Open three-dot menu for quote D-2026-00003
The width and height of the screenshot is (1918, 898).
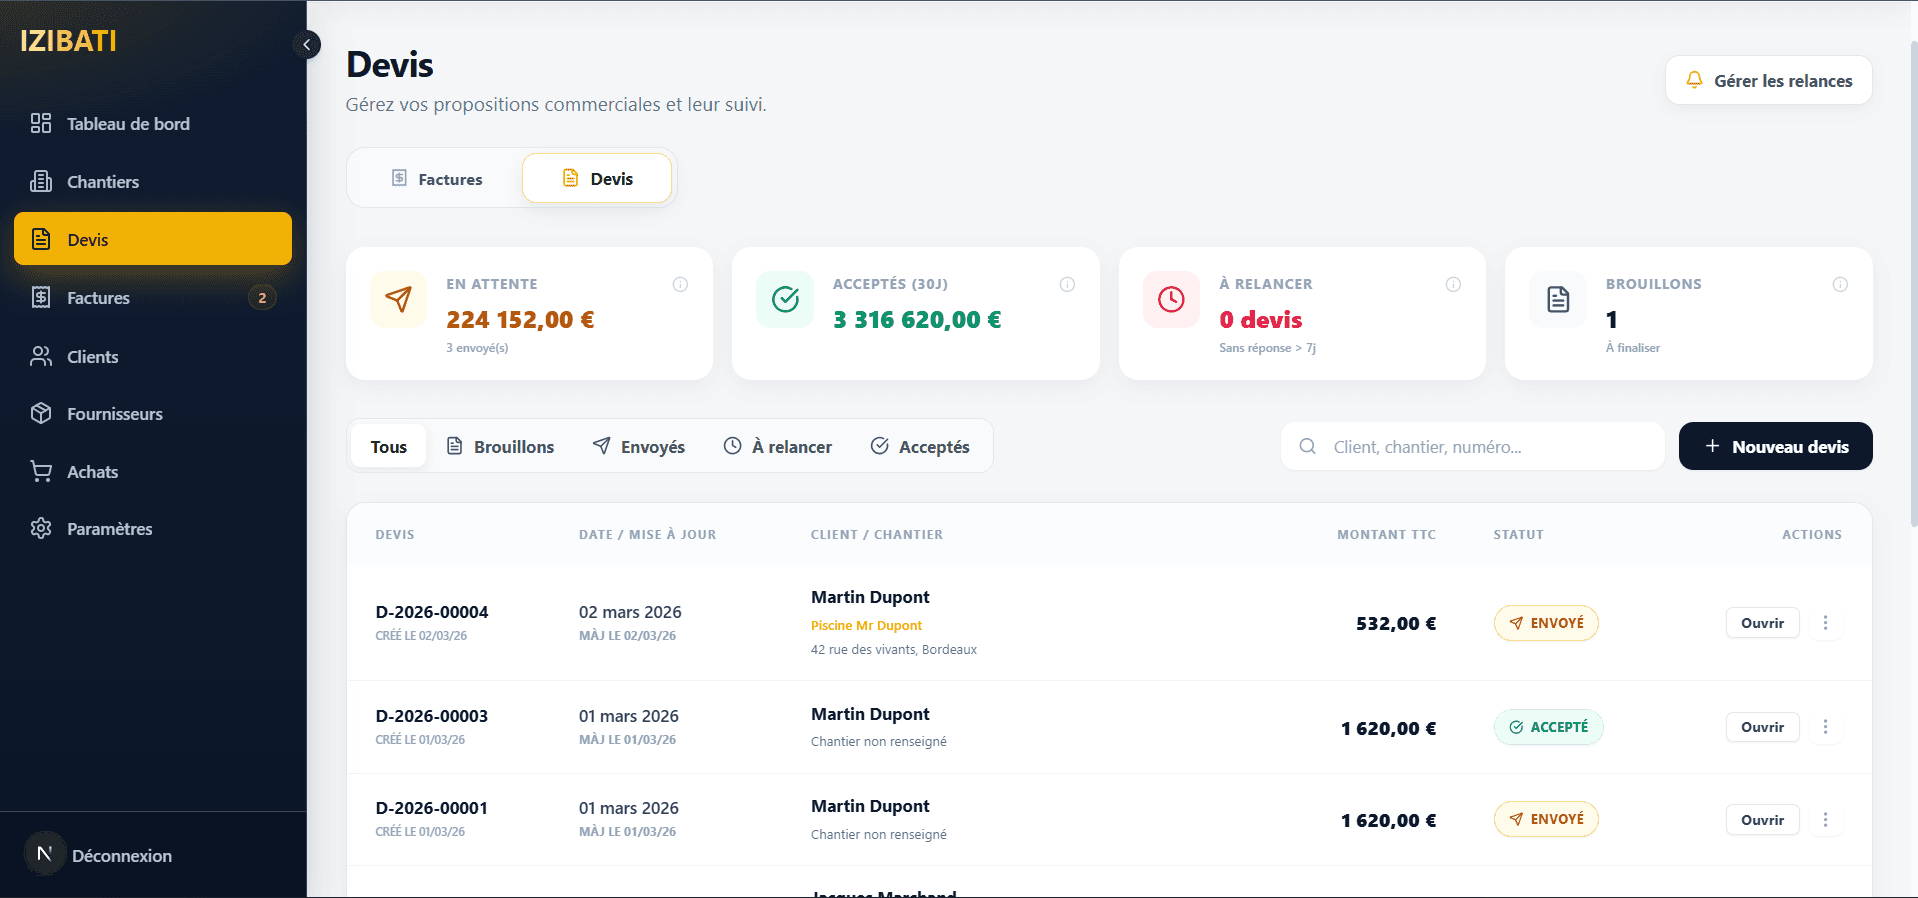pos(1825,727)
